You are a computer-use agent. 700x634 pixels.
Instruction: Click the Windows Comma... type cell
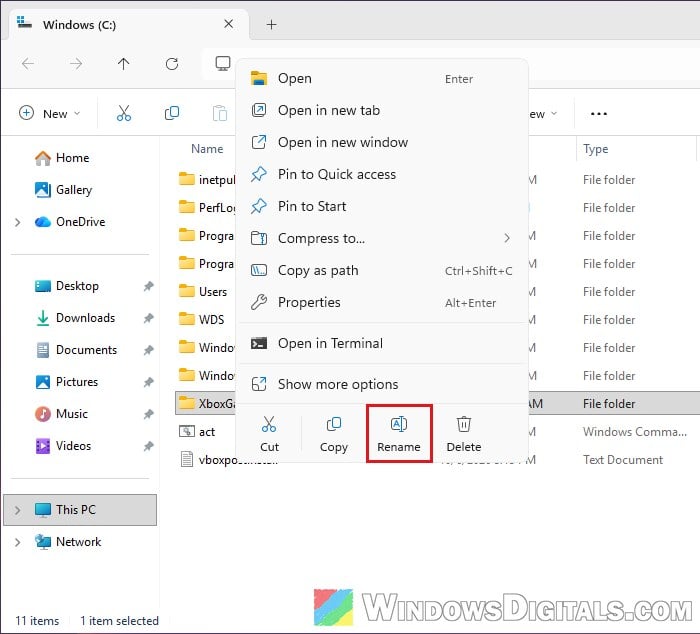pyautogui.click(x=635, y=432)
